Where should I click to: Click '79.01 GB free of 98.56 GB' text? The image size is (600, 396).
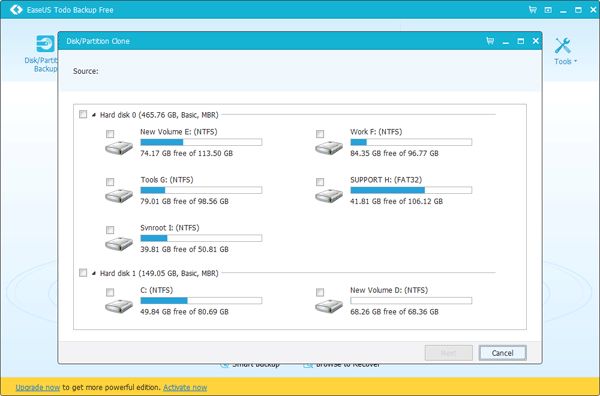(x=184, y=201)
